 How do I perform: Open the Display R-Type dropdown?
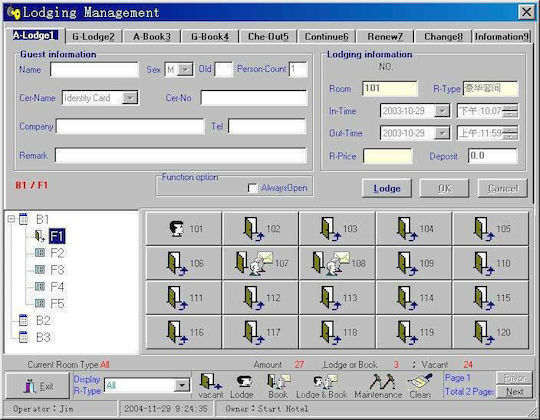point(182,385)
